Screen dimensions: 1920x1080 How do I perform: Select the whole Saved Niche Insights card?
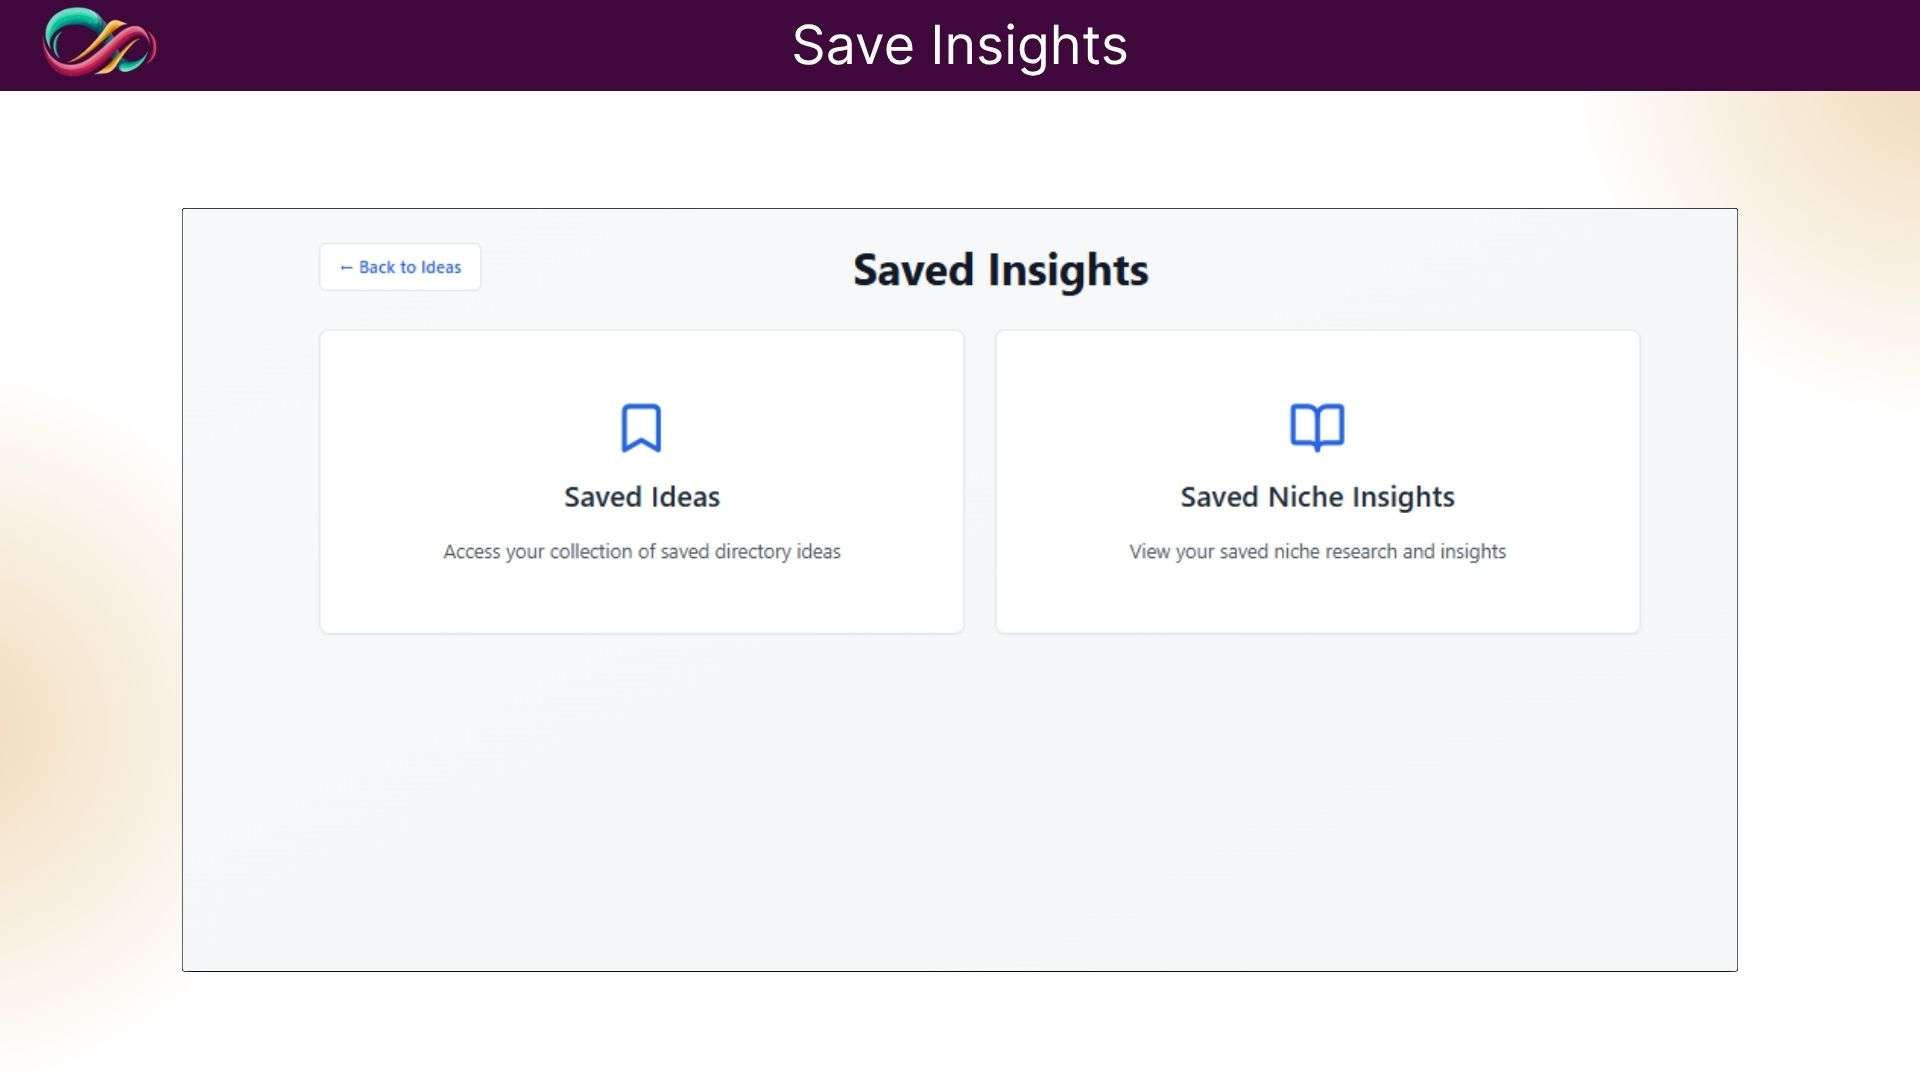[1317, 600]
